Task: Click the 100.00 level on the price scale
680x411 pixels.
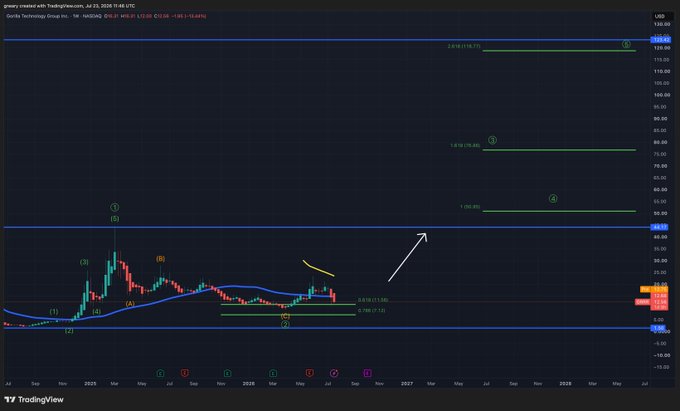Action: [662, 95]
